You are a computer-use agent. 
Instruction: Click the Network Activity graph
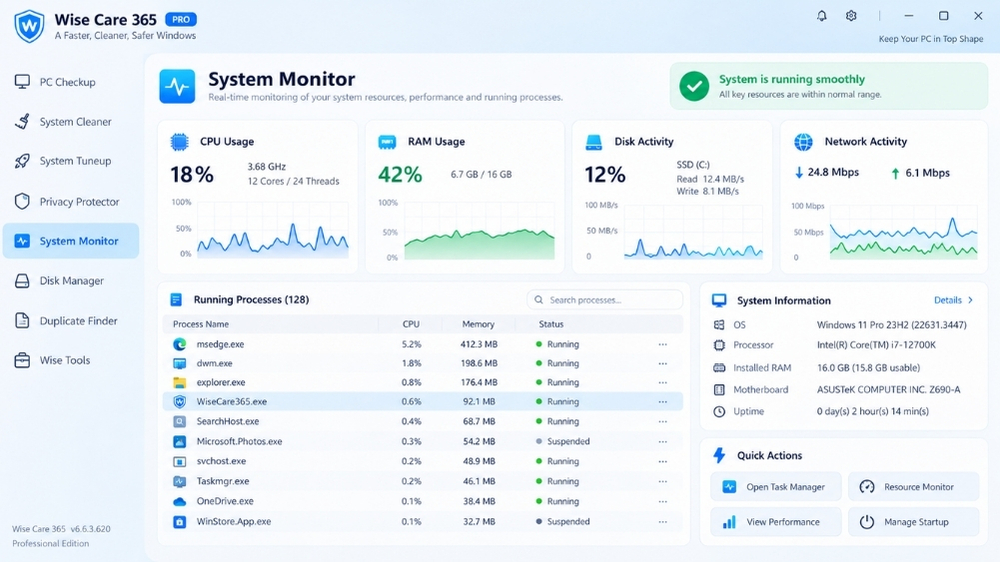(x=903, y=232)
